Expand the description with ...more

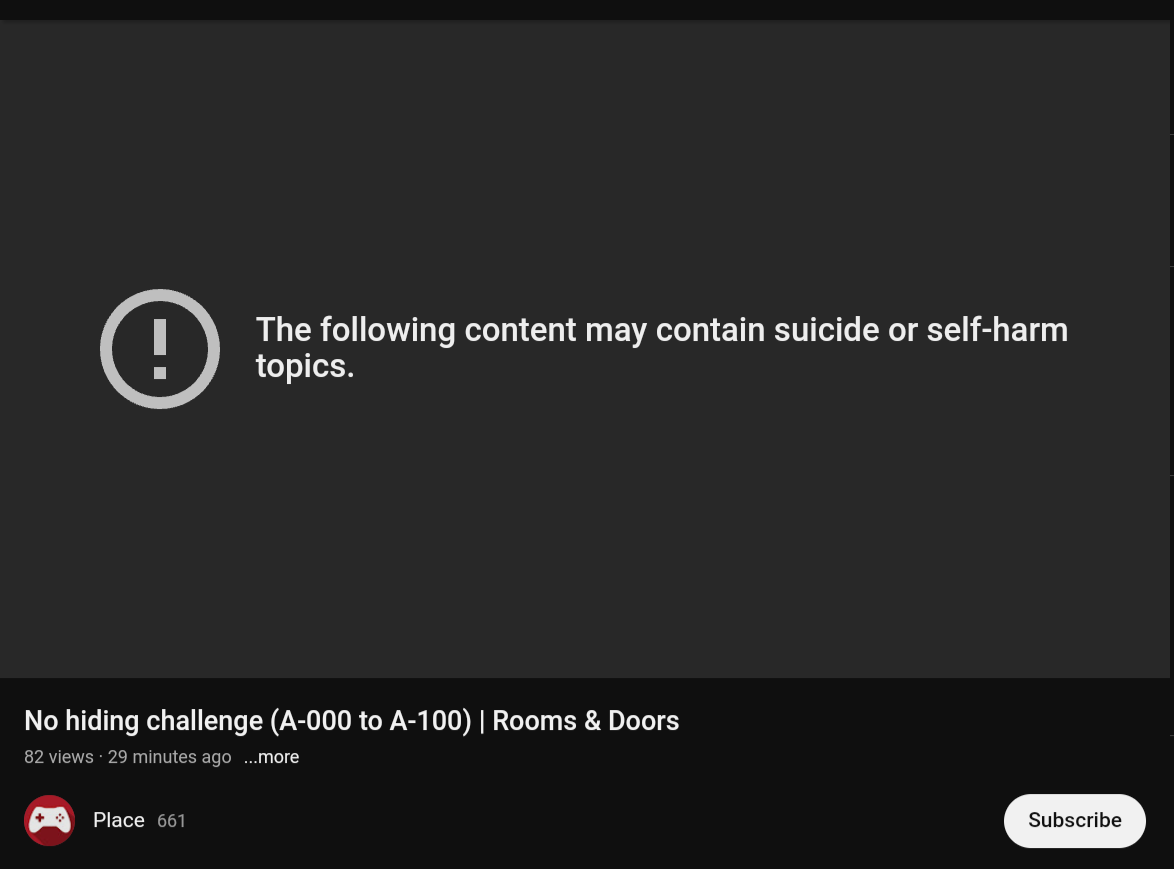(x=271, y=757)
